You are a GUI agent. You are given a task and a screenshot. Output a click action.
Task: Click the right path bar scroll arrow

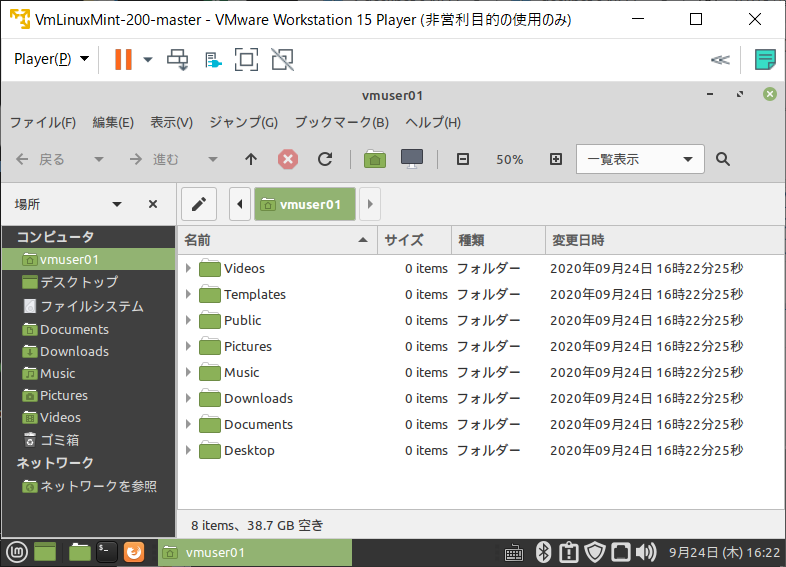[370, 204]
